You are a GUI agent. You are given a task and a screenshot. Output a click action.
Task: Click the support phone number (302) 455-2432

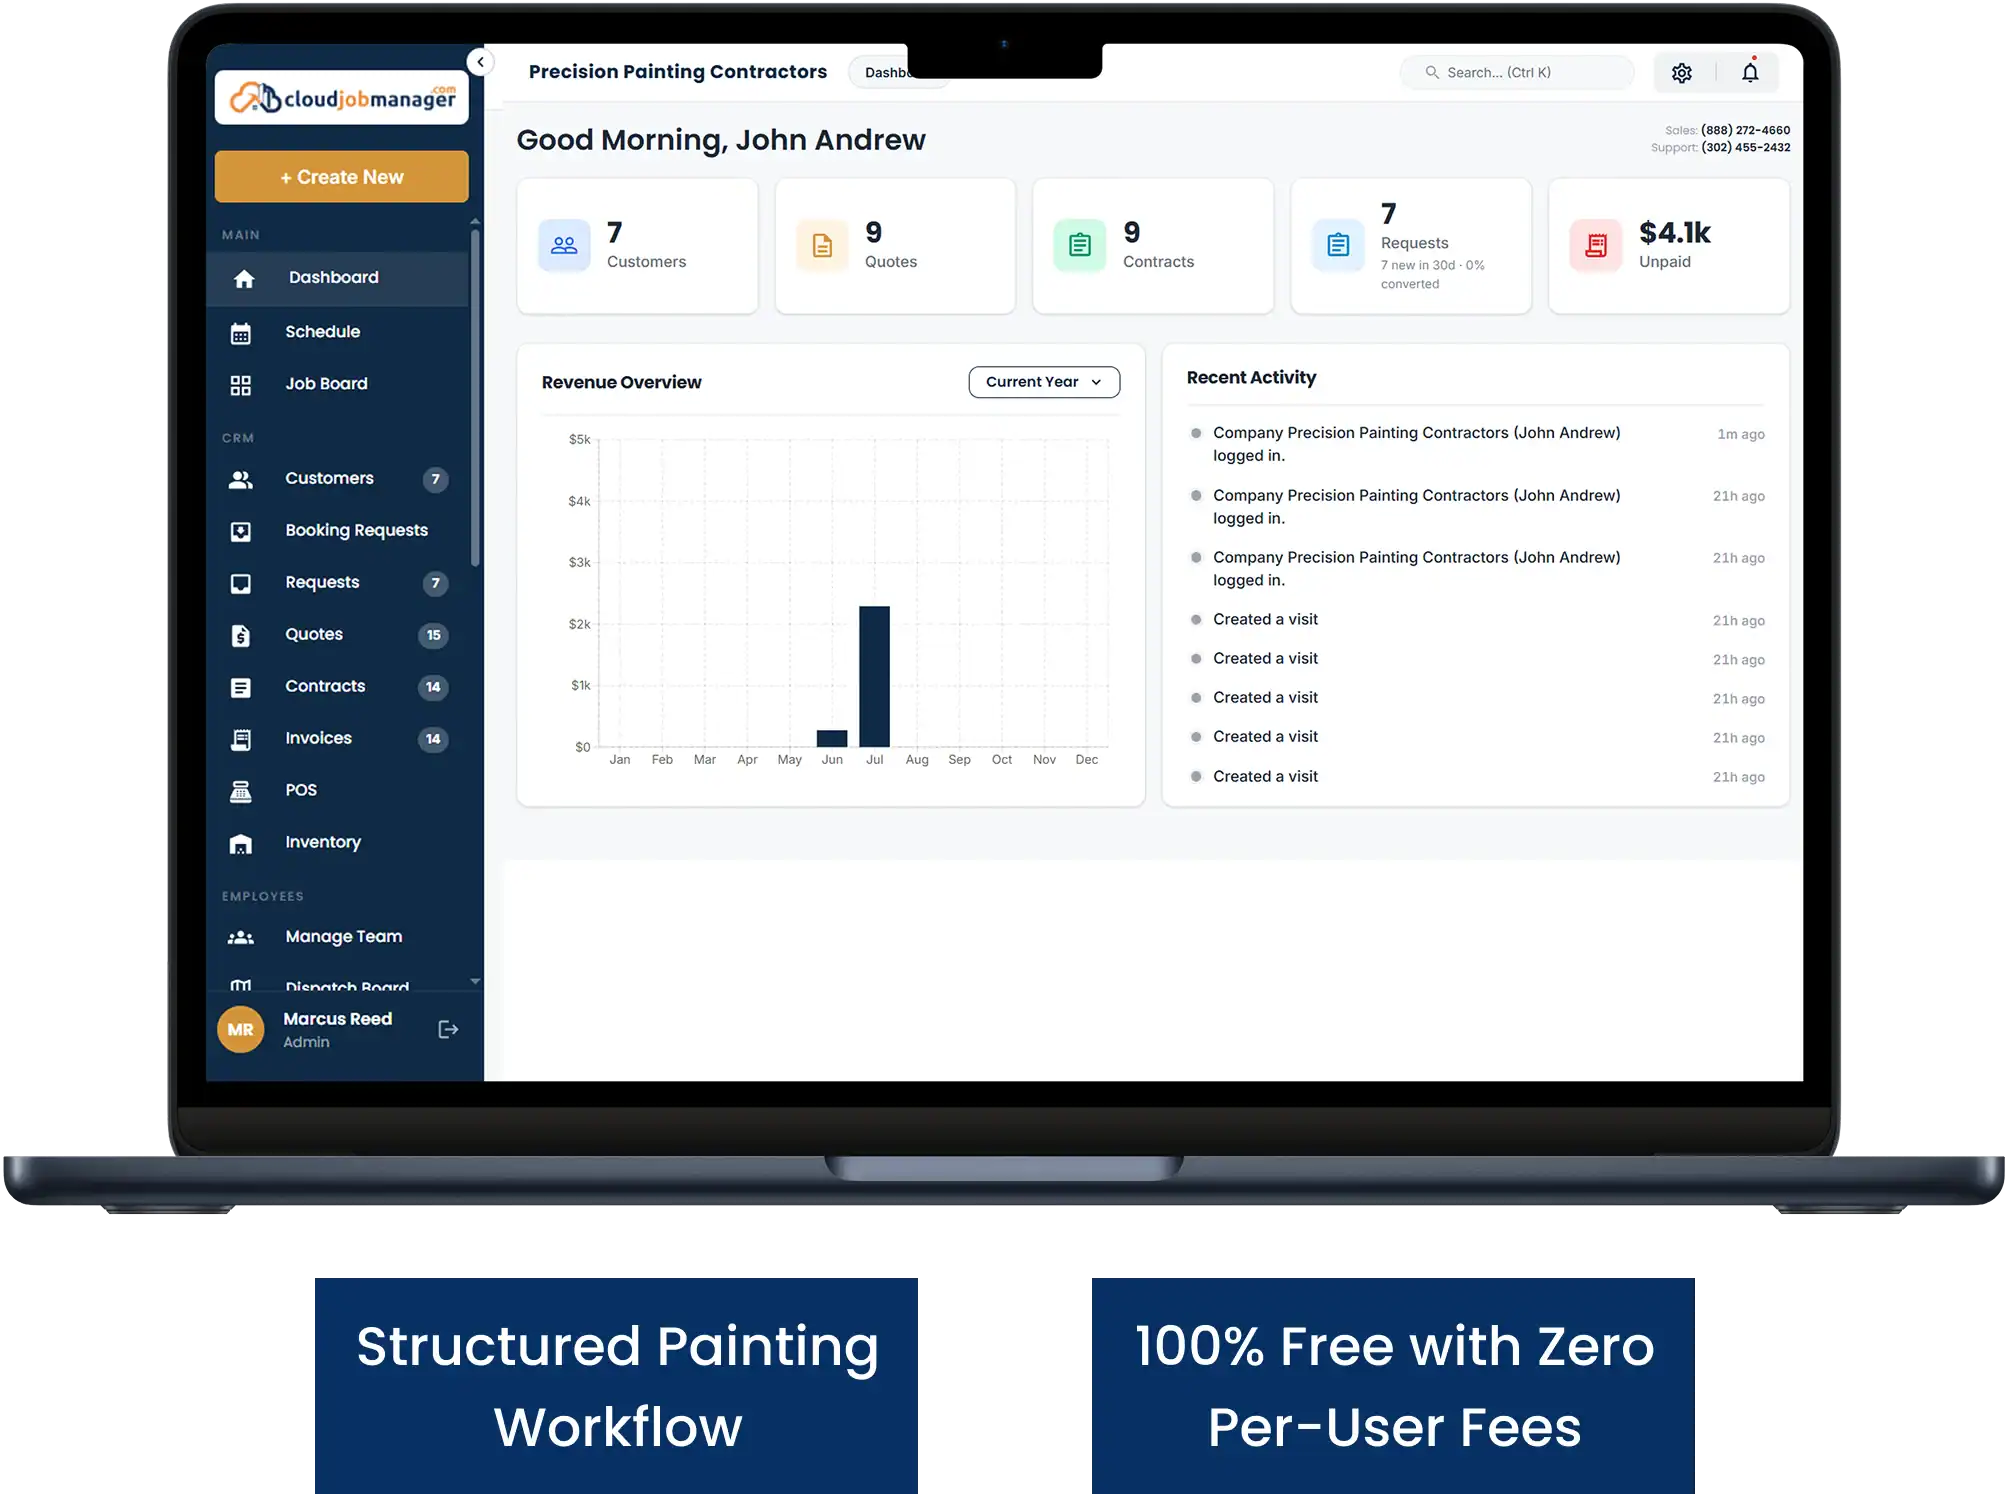click(x=1745, y=147)
